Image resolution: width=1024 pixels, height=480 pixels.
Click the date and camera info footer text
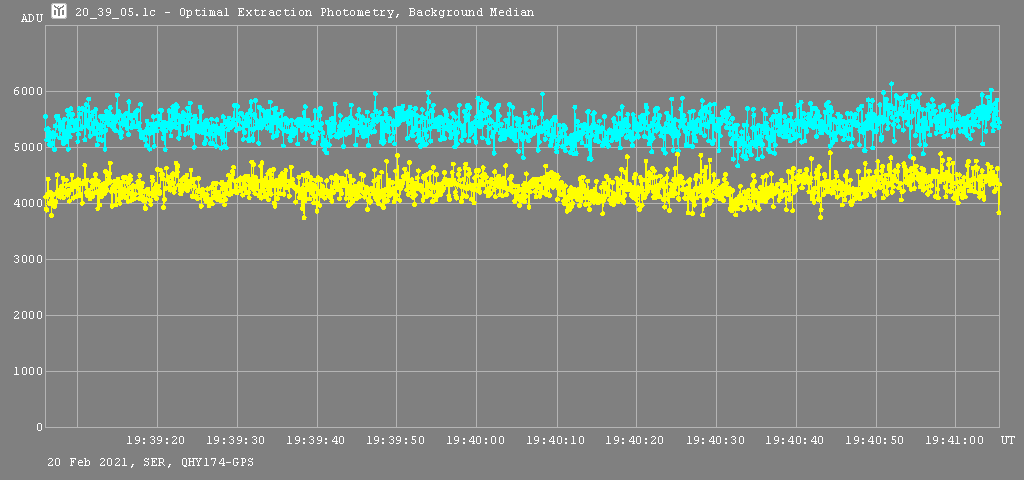point(150,463)
